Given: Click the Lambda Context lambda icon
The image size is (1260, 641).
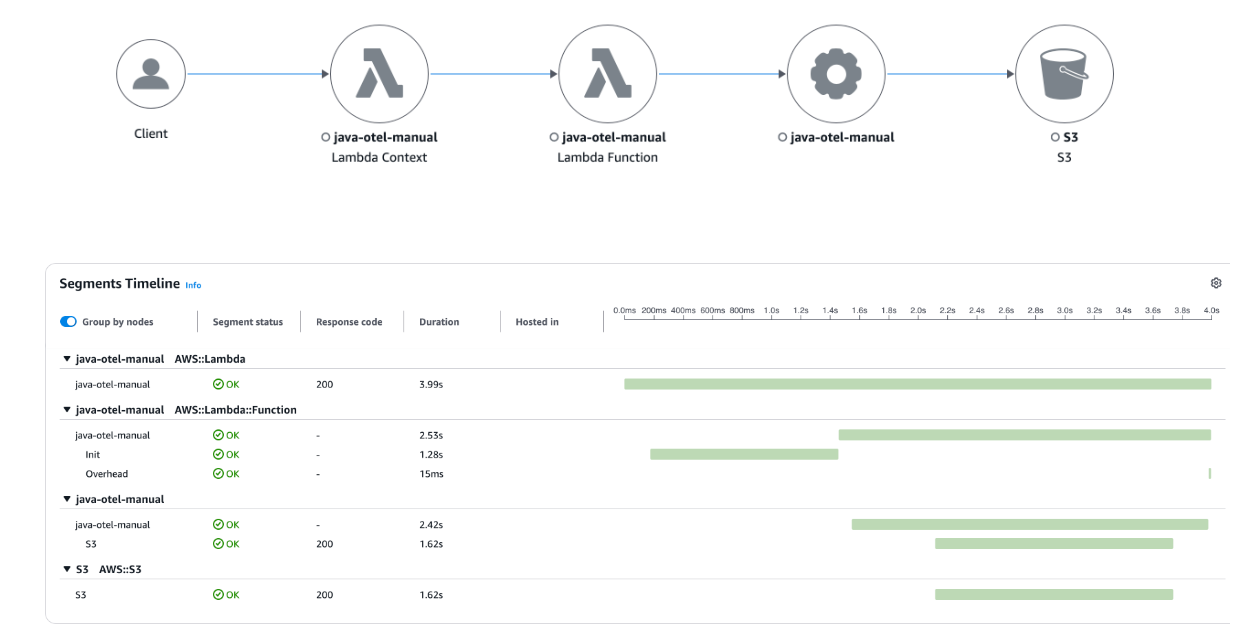Looking at the screenshot, I should [379, 73].
